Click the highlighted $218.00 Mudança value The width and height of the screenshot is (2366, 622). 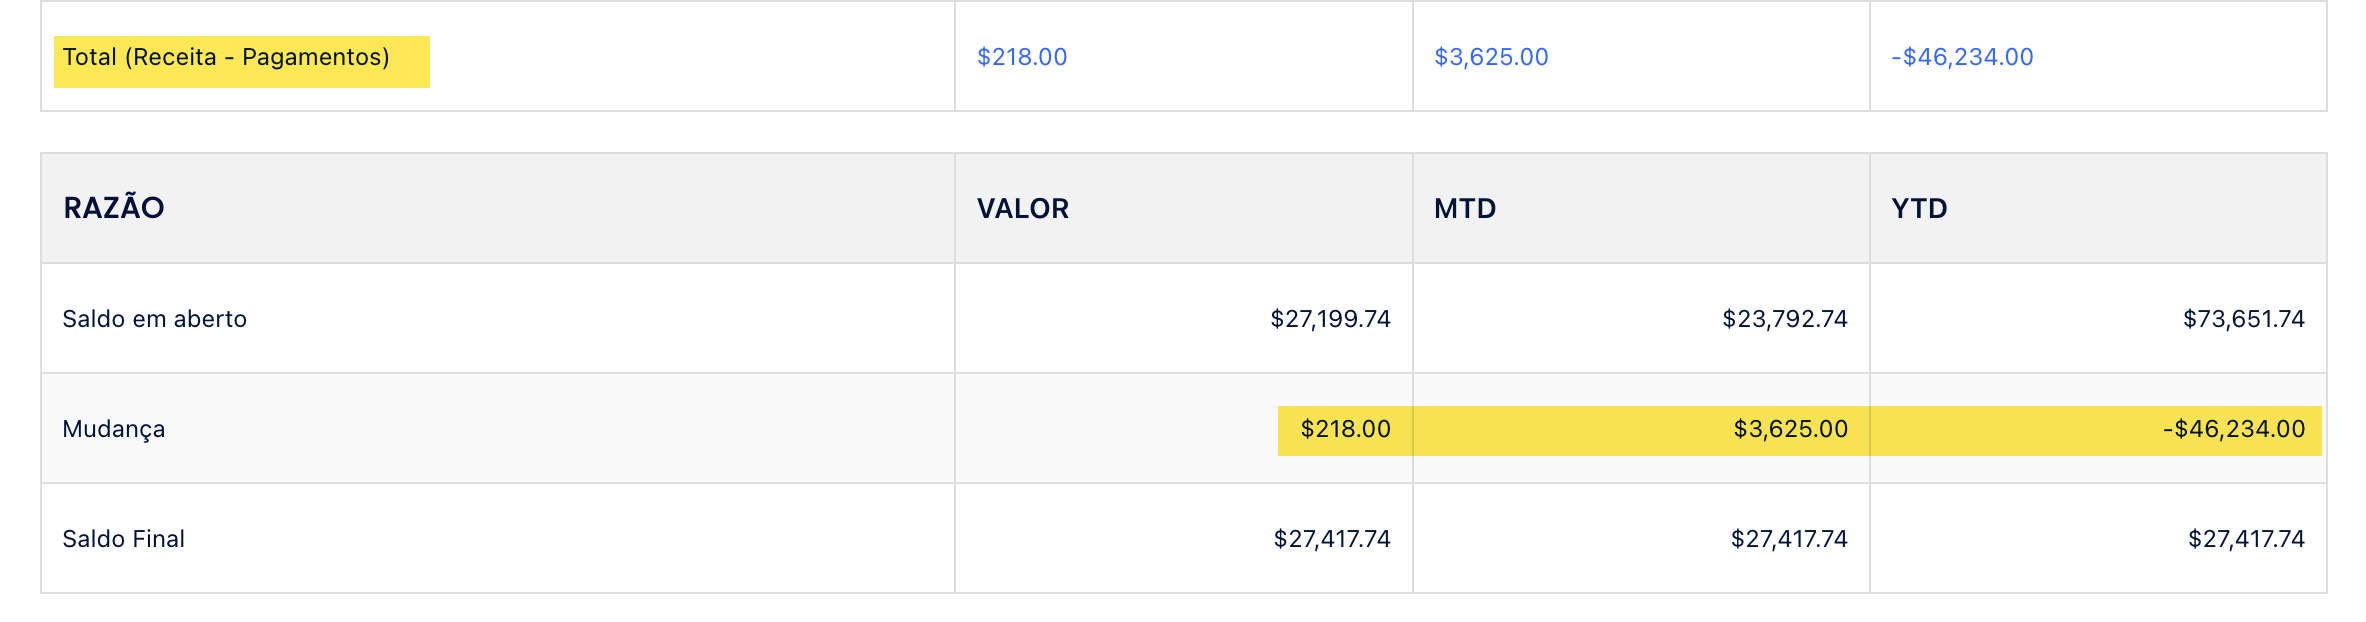(x=1345, y=429)
